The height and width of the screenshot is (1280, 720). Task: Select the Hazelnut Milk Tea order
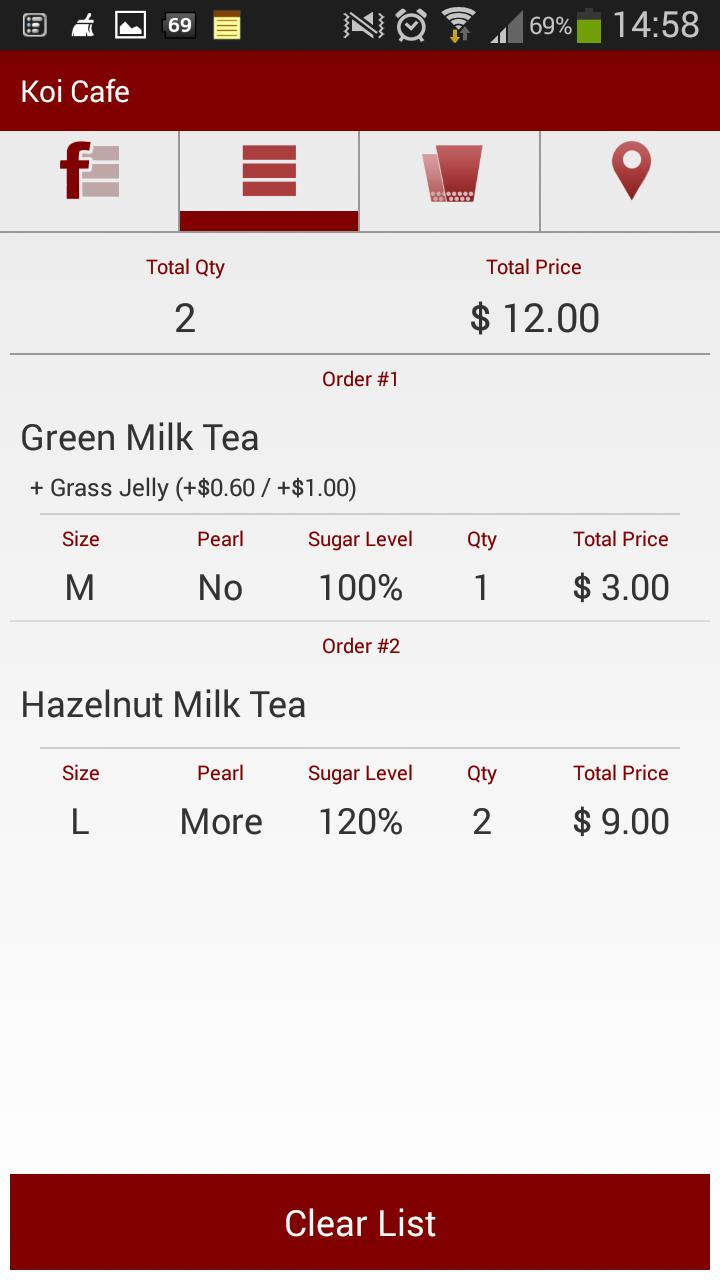coord(163,704)
